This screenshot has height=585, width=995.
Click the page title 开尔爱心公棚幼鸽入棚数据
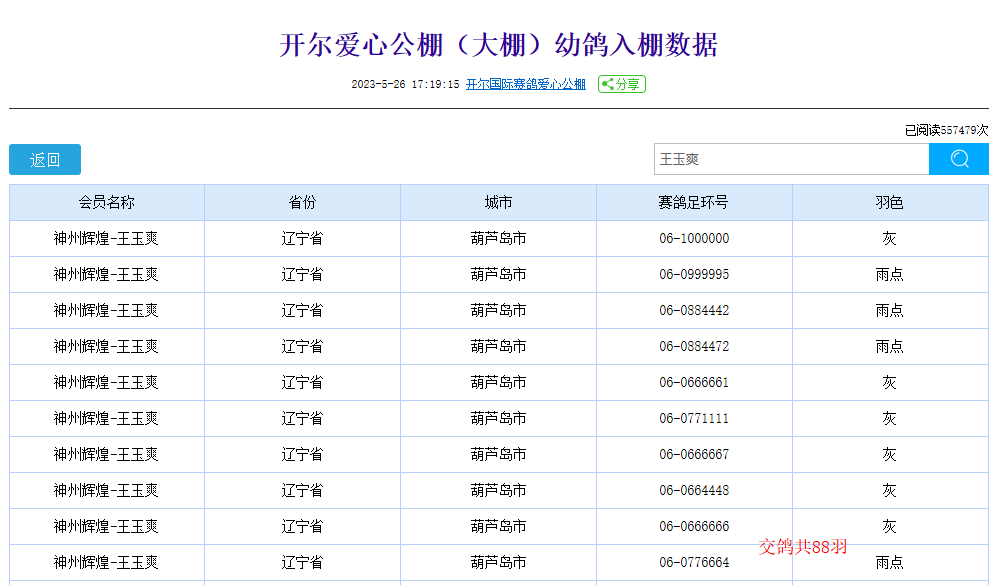pos(498,45)
